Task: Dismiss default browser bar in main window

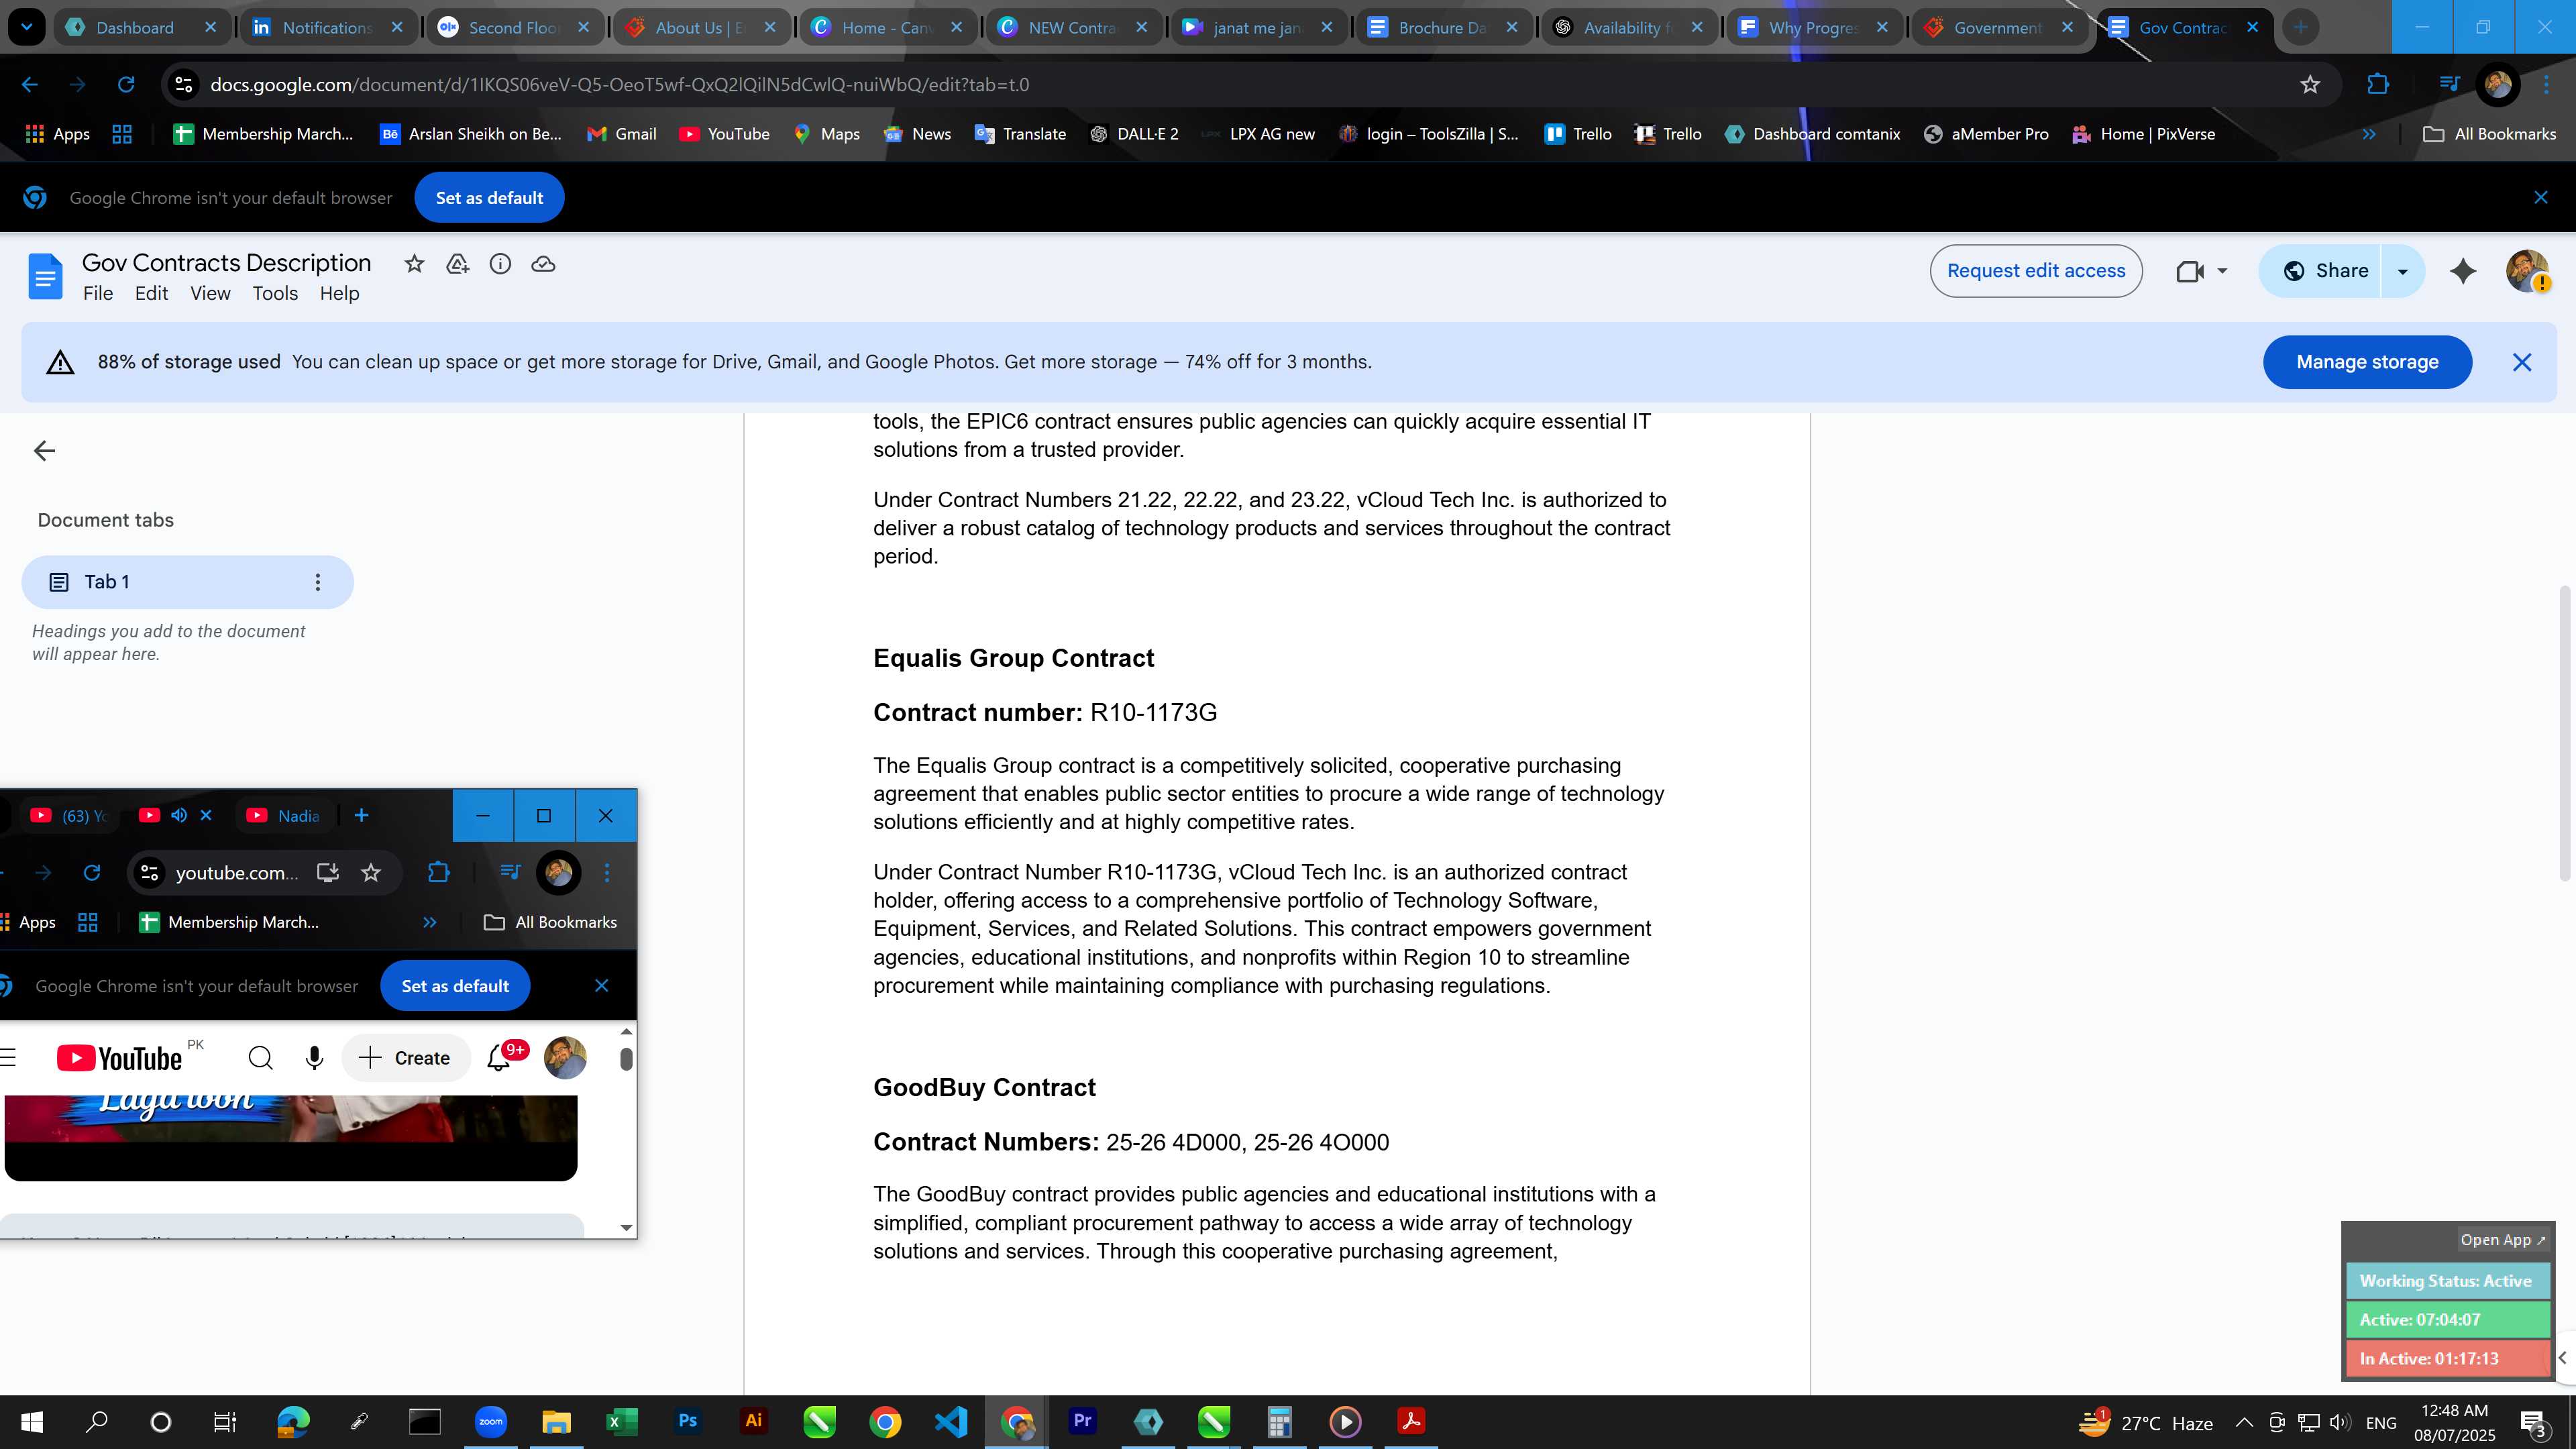Action: (x=2541, y=198)
